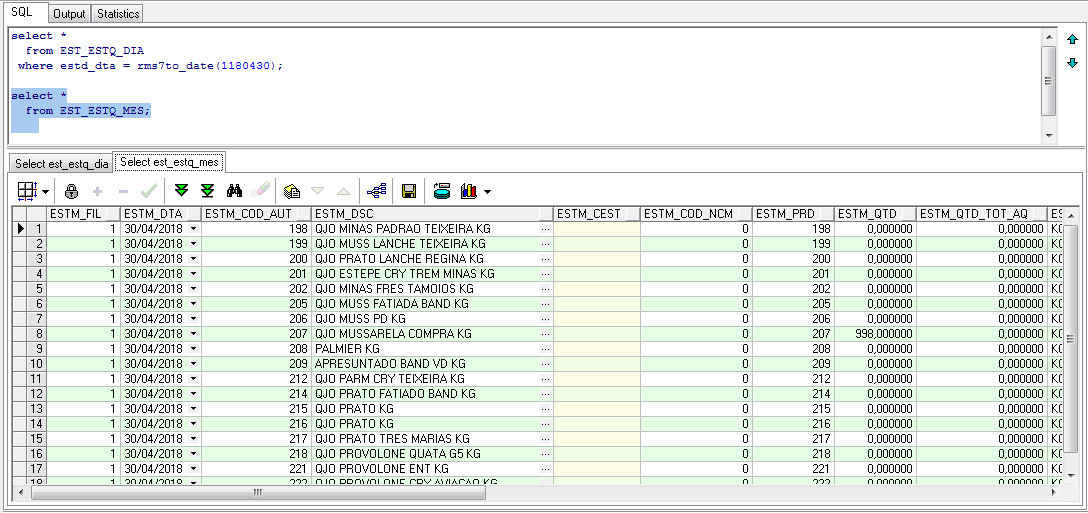Open the Select est_estq_dia result tab
The image size is (1088, 513).
pyautogui.click(x=62, y=164)
